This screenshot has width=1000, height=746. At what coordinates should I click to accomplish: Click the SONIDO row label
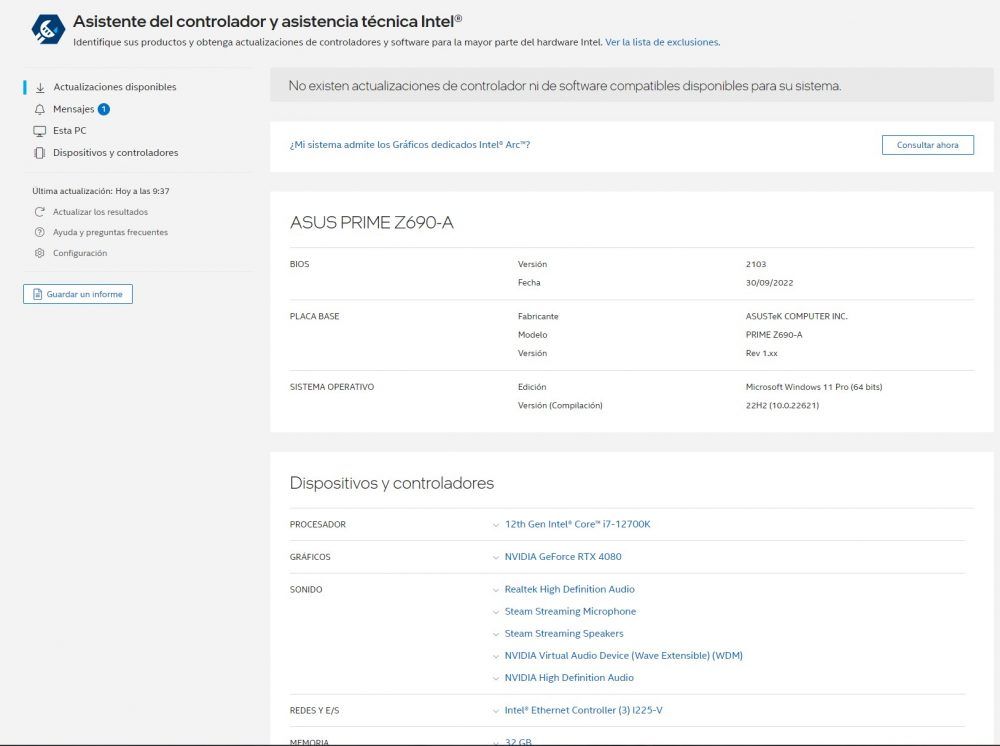(305, 589)
